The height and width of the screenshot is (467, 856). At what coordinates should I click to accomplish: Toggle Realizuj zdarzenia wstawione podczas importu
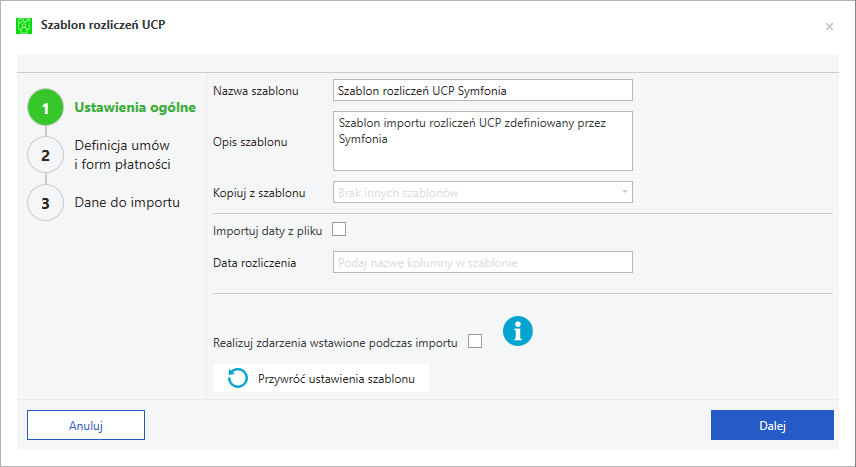(x=475, y=341)
